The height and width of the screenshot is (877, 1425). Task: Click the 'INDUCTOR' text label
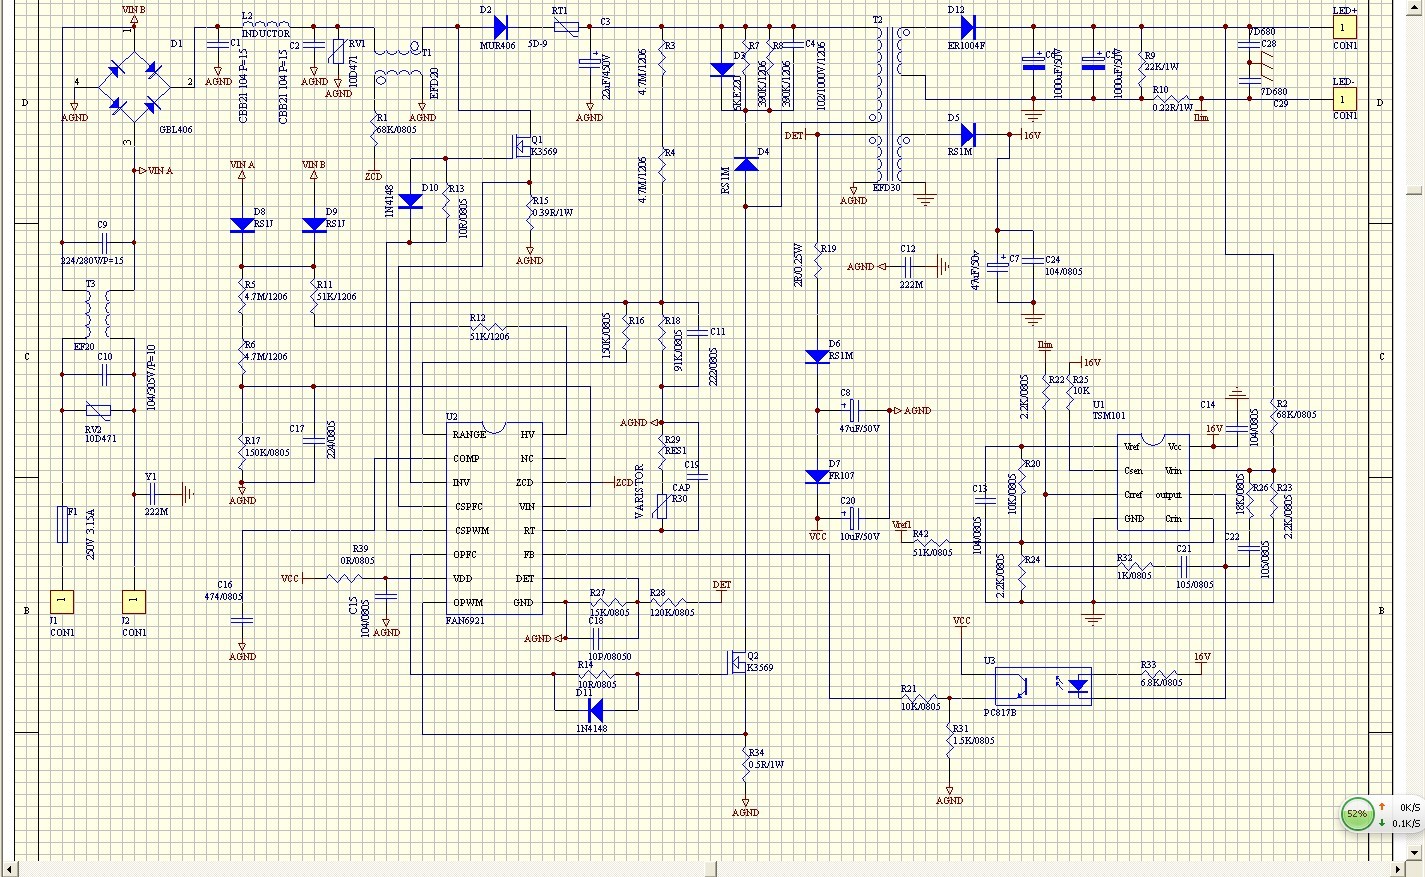coord(266,33)
